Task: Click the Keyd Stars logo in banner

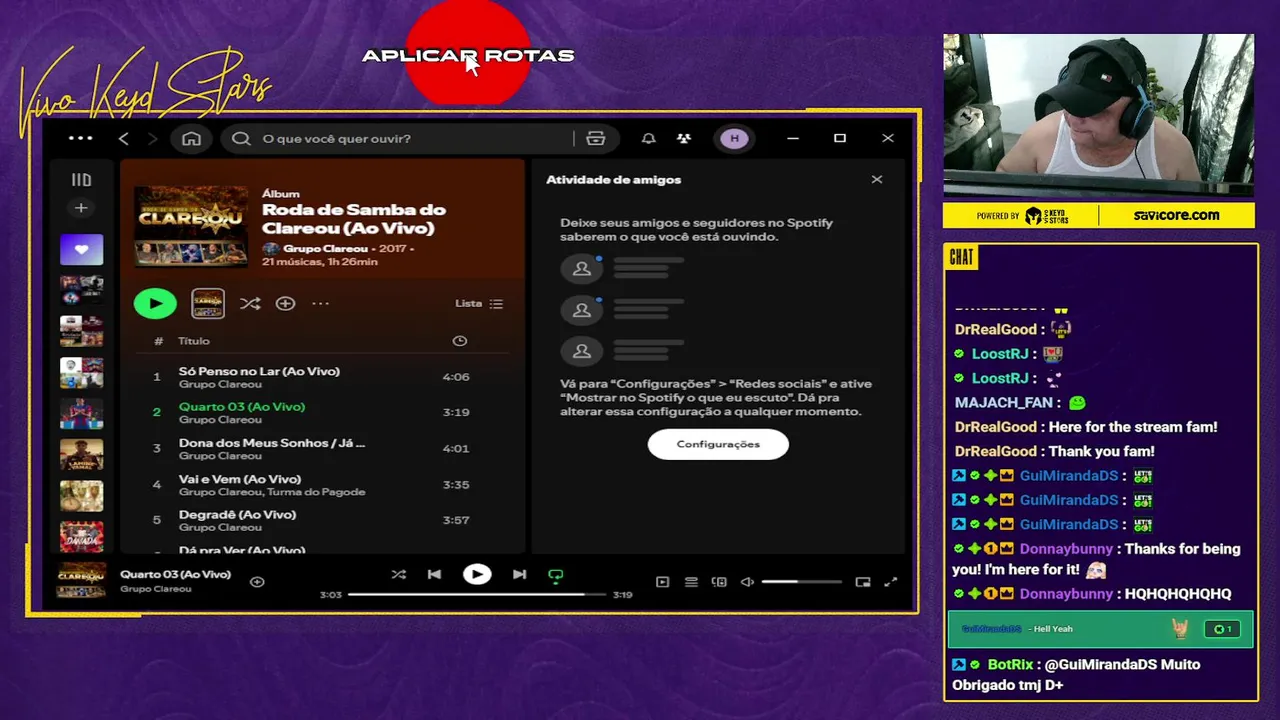Action: pyautogui.click(x=1047, y=215)
